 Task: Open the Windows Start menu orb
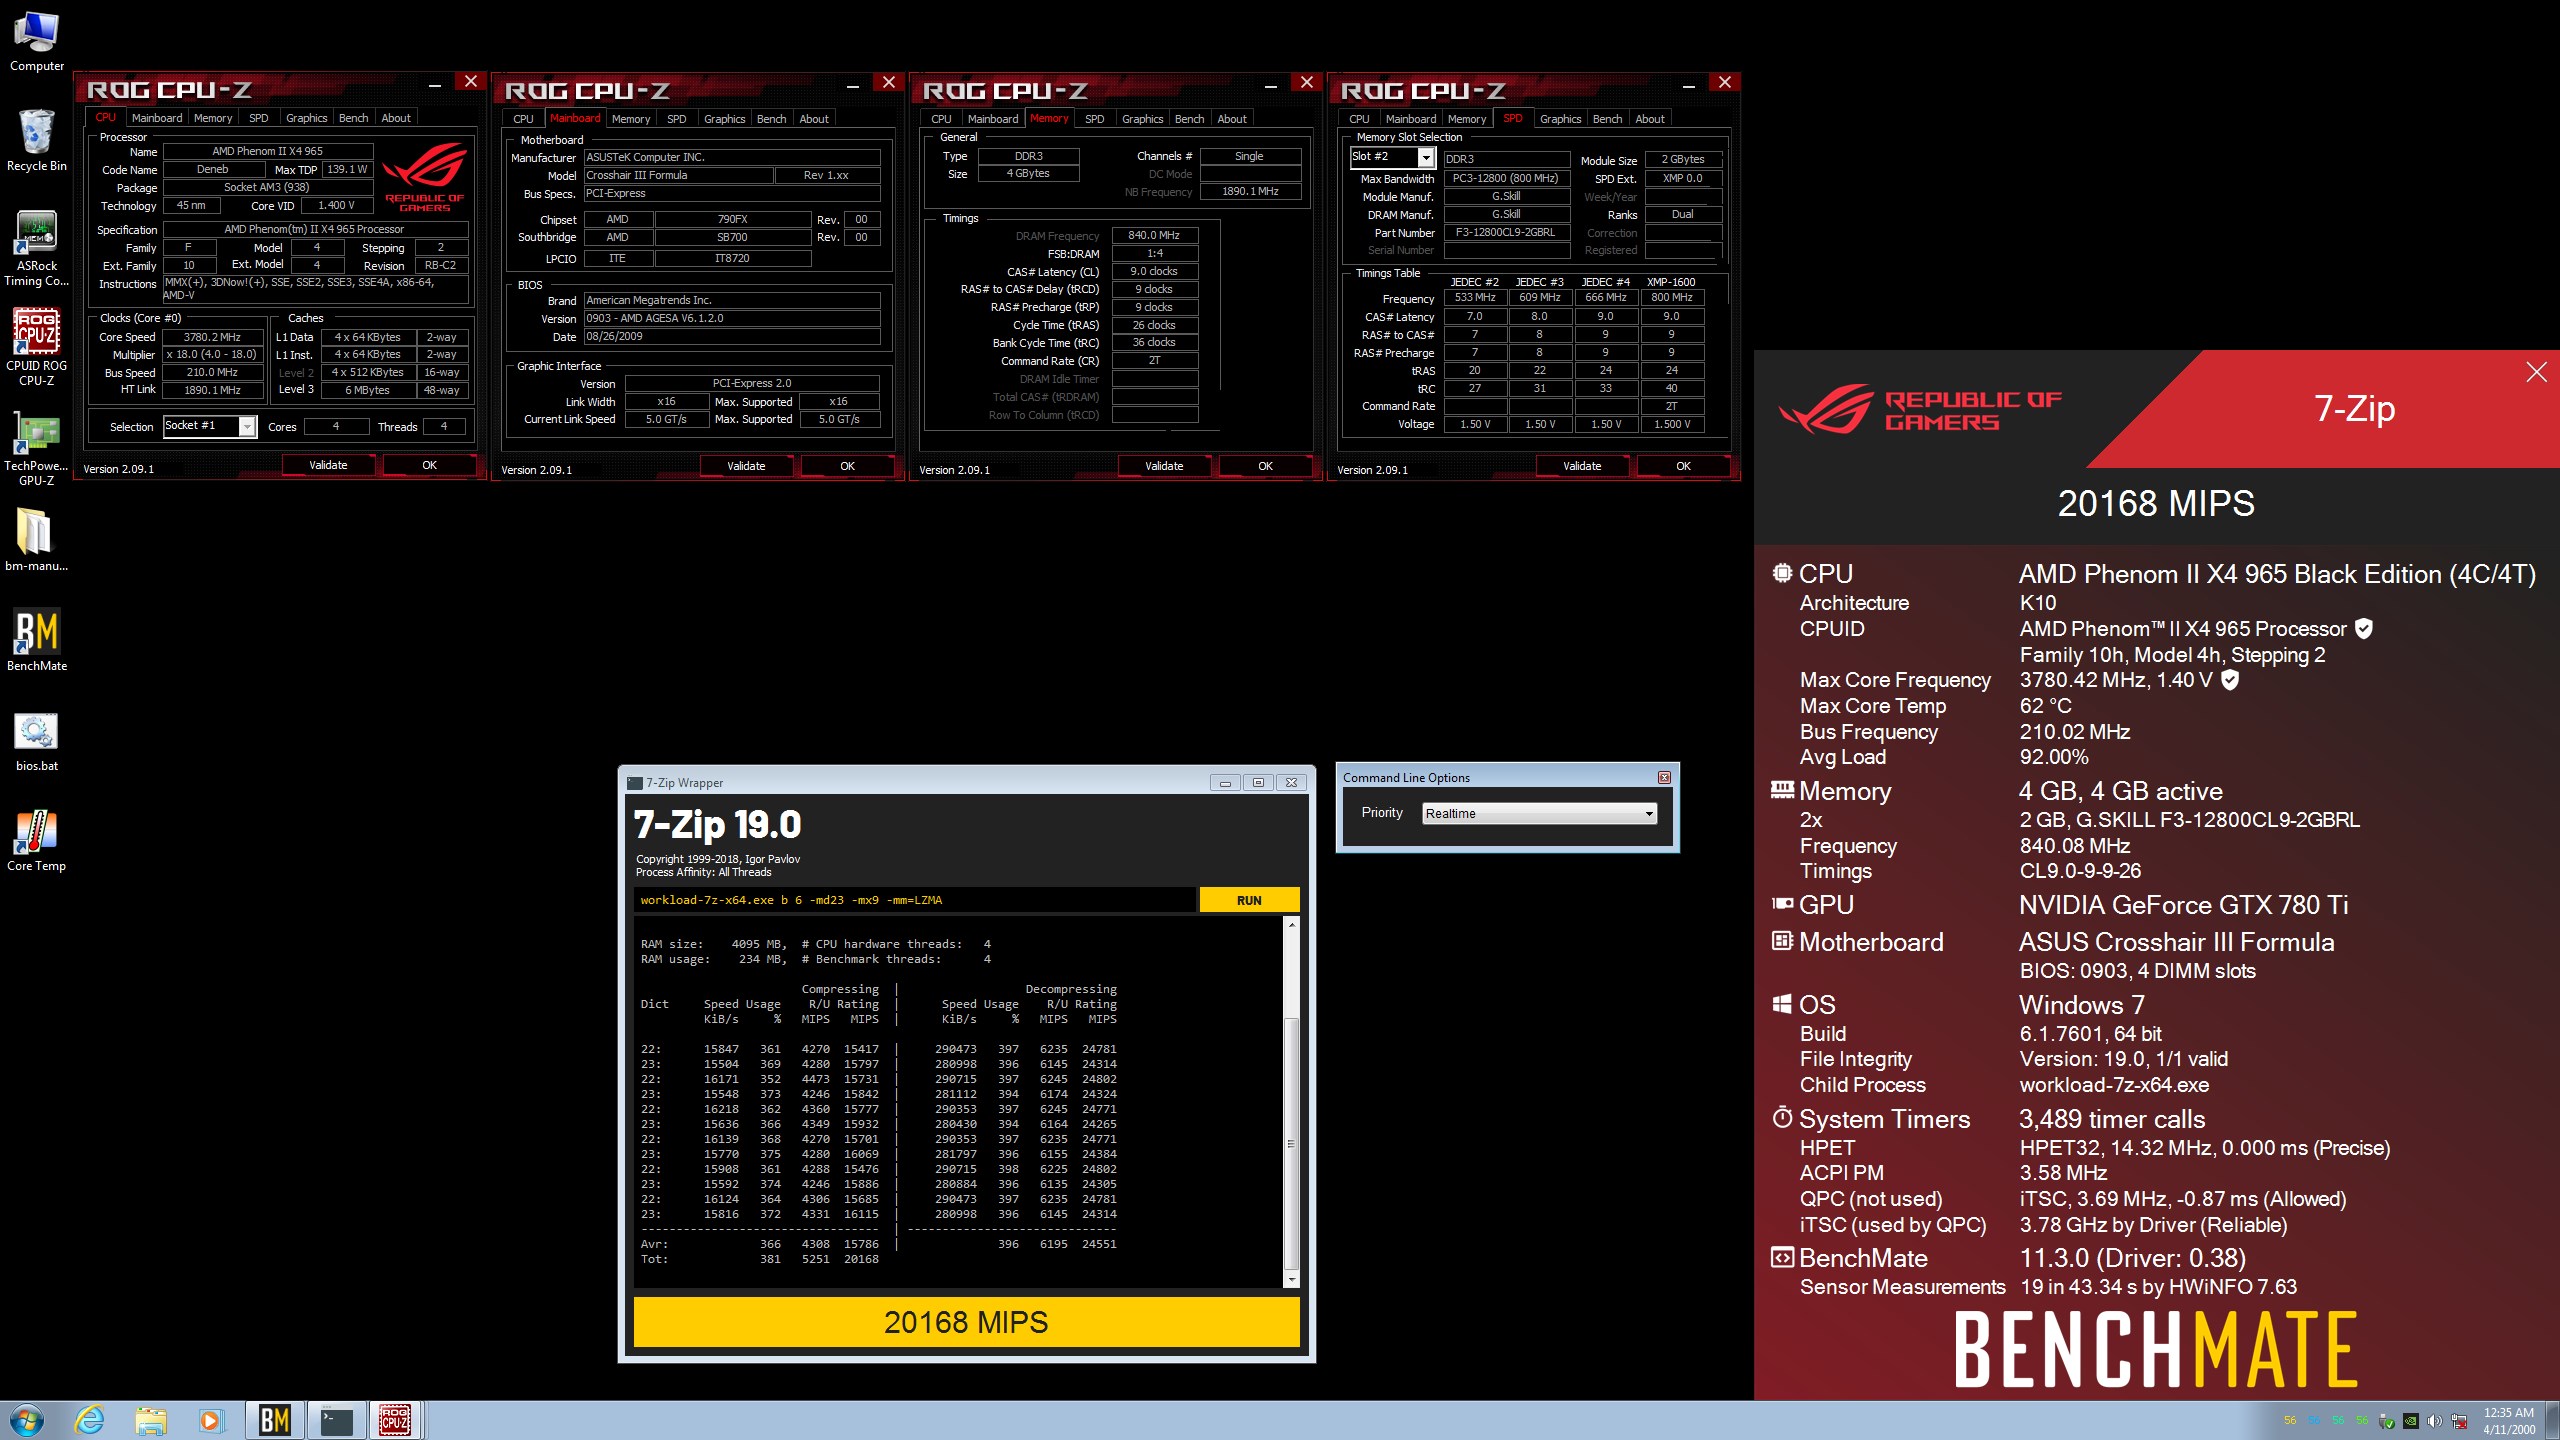[27, 1420]
